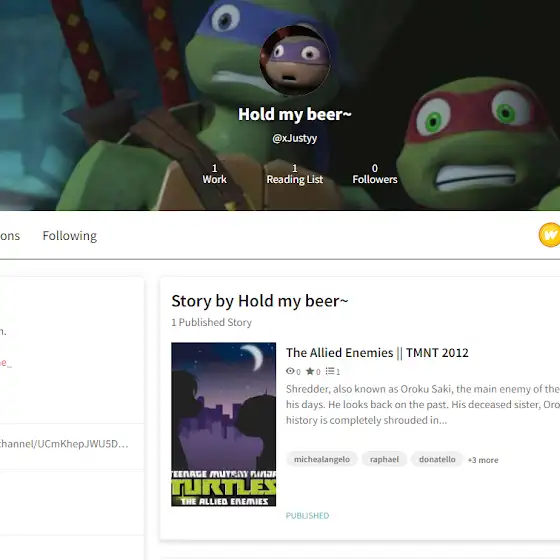Click the Shredder story description text
Screen dimensions: 560x560
pyautogui.click(x=423, y=405)
